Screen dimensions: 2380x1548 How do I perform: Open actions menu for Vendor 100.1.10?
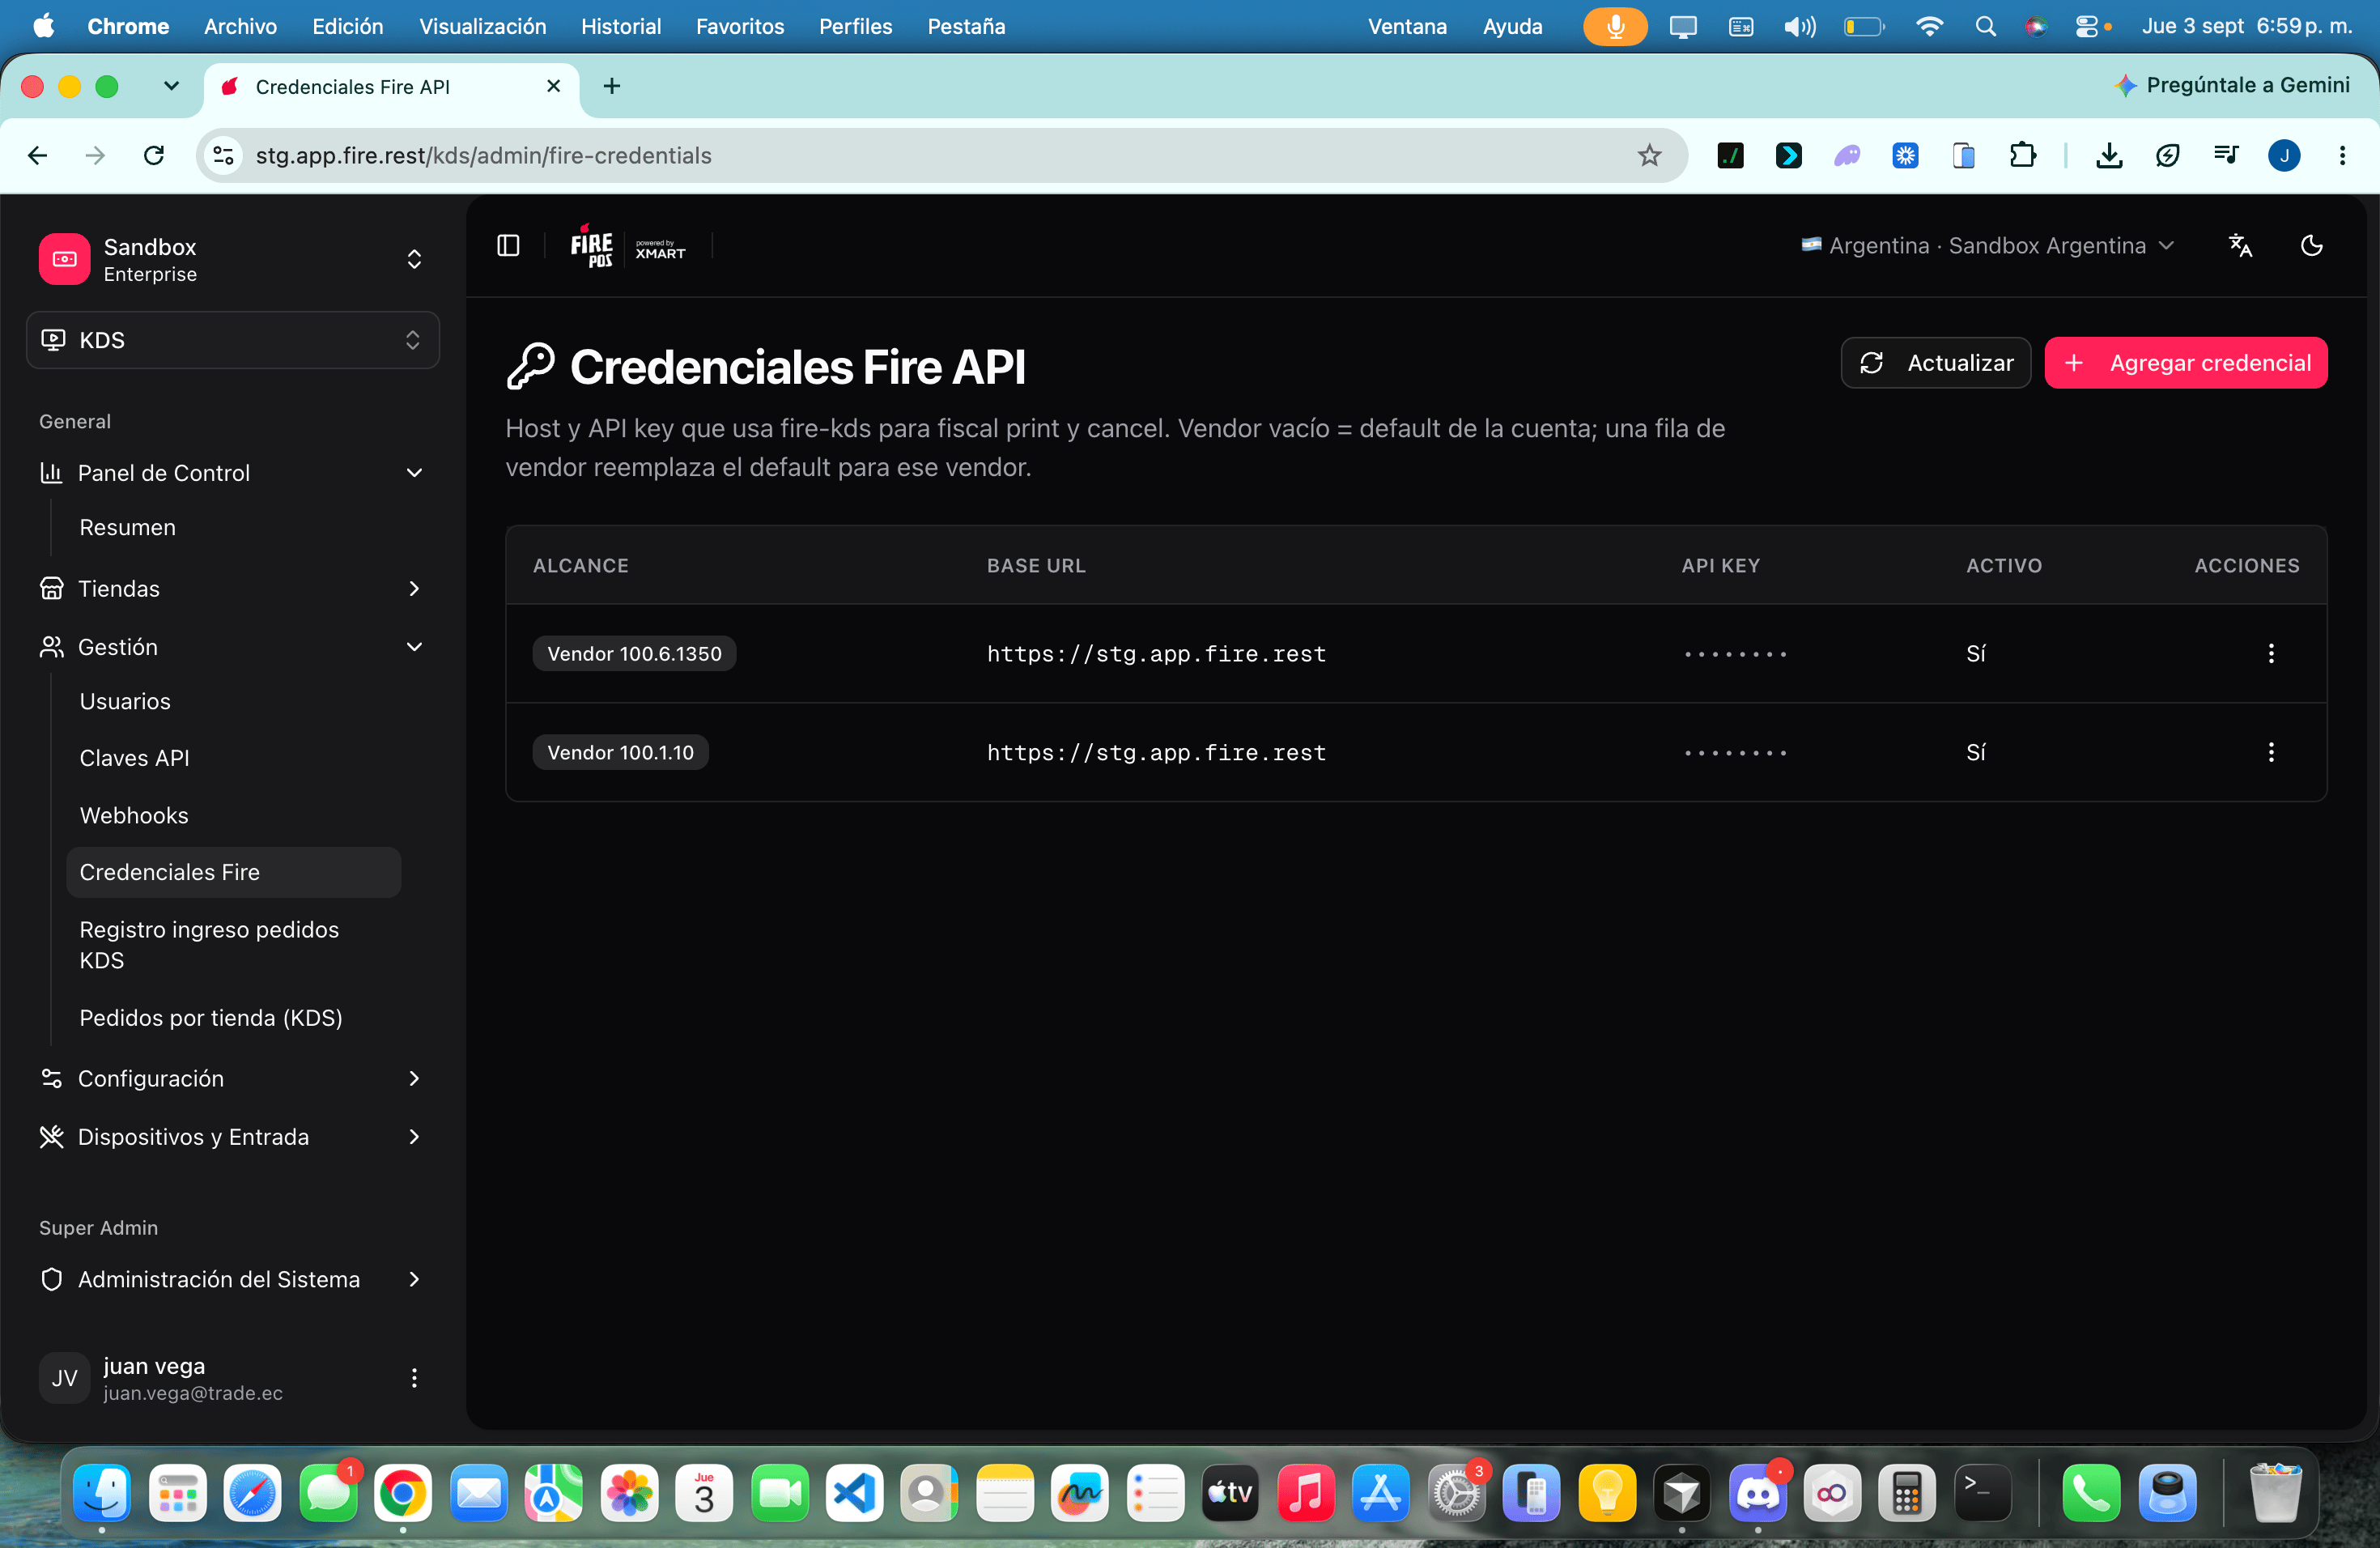[2271, 752]
